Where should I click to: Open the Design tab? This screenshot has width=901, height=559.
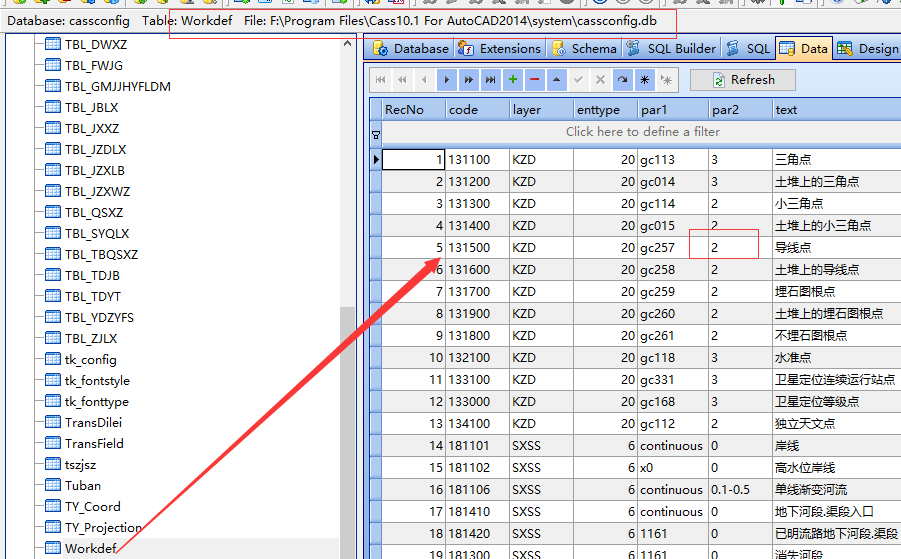pos(867,49)
